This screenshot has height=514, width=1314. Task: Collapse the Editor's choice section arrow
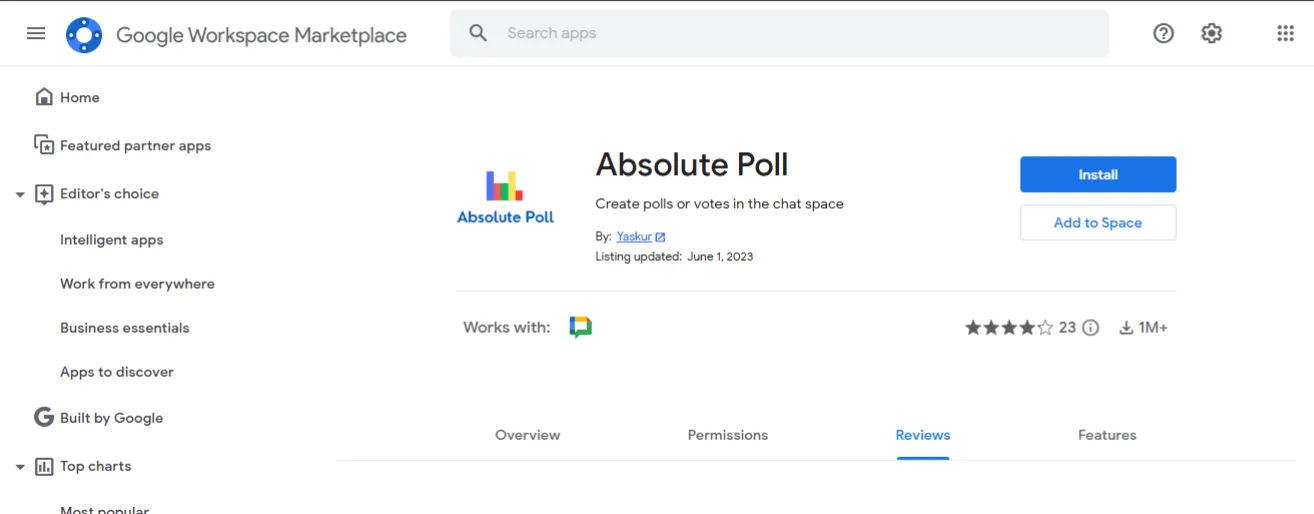(x=20, y=194)
